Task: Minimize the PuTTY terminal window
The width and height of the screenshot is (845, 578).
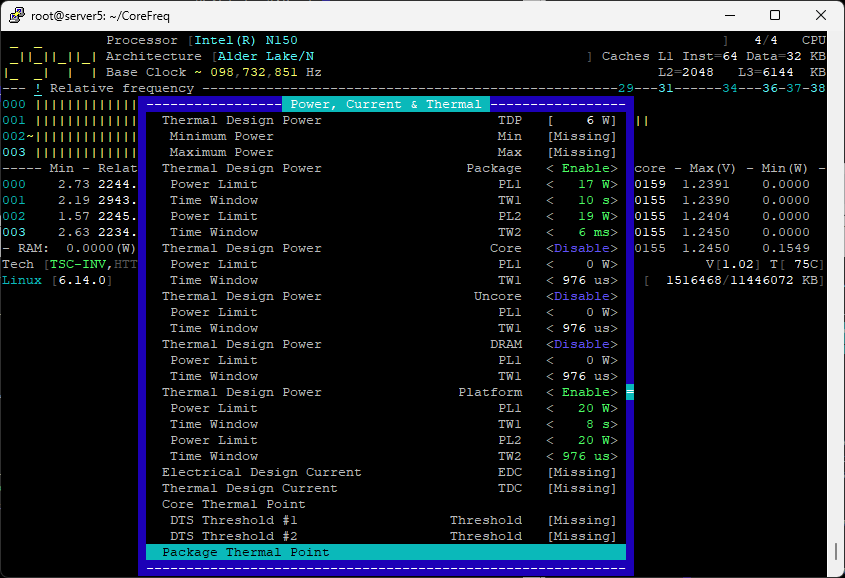Action: [727, 15]
